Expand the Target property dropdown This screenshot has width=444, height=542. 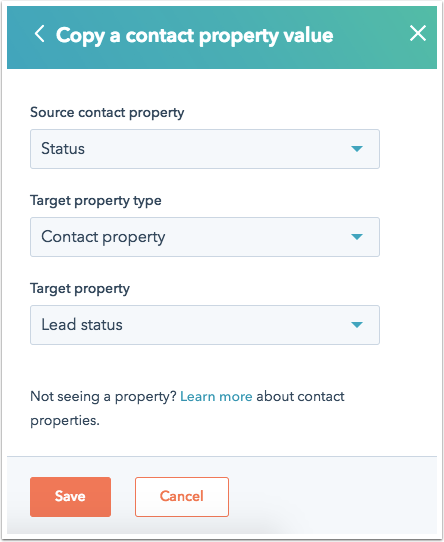205,325
